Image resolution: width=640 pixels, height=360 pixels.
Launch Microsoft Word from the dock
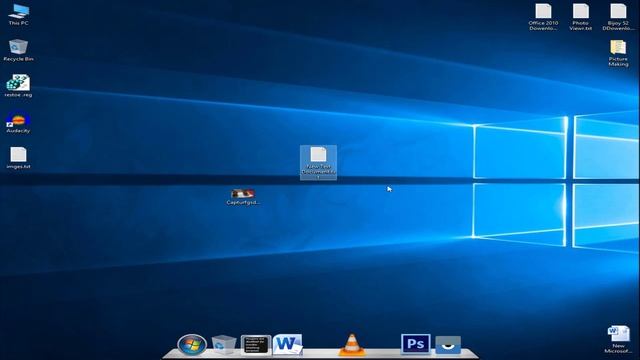[288, 344]
